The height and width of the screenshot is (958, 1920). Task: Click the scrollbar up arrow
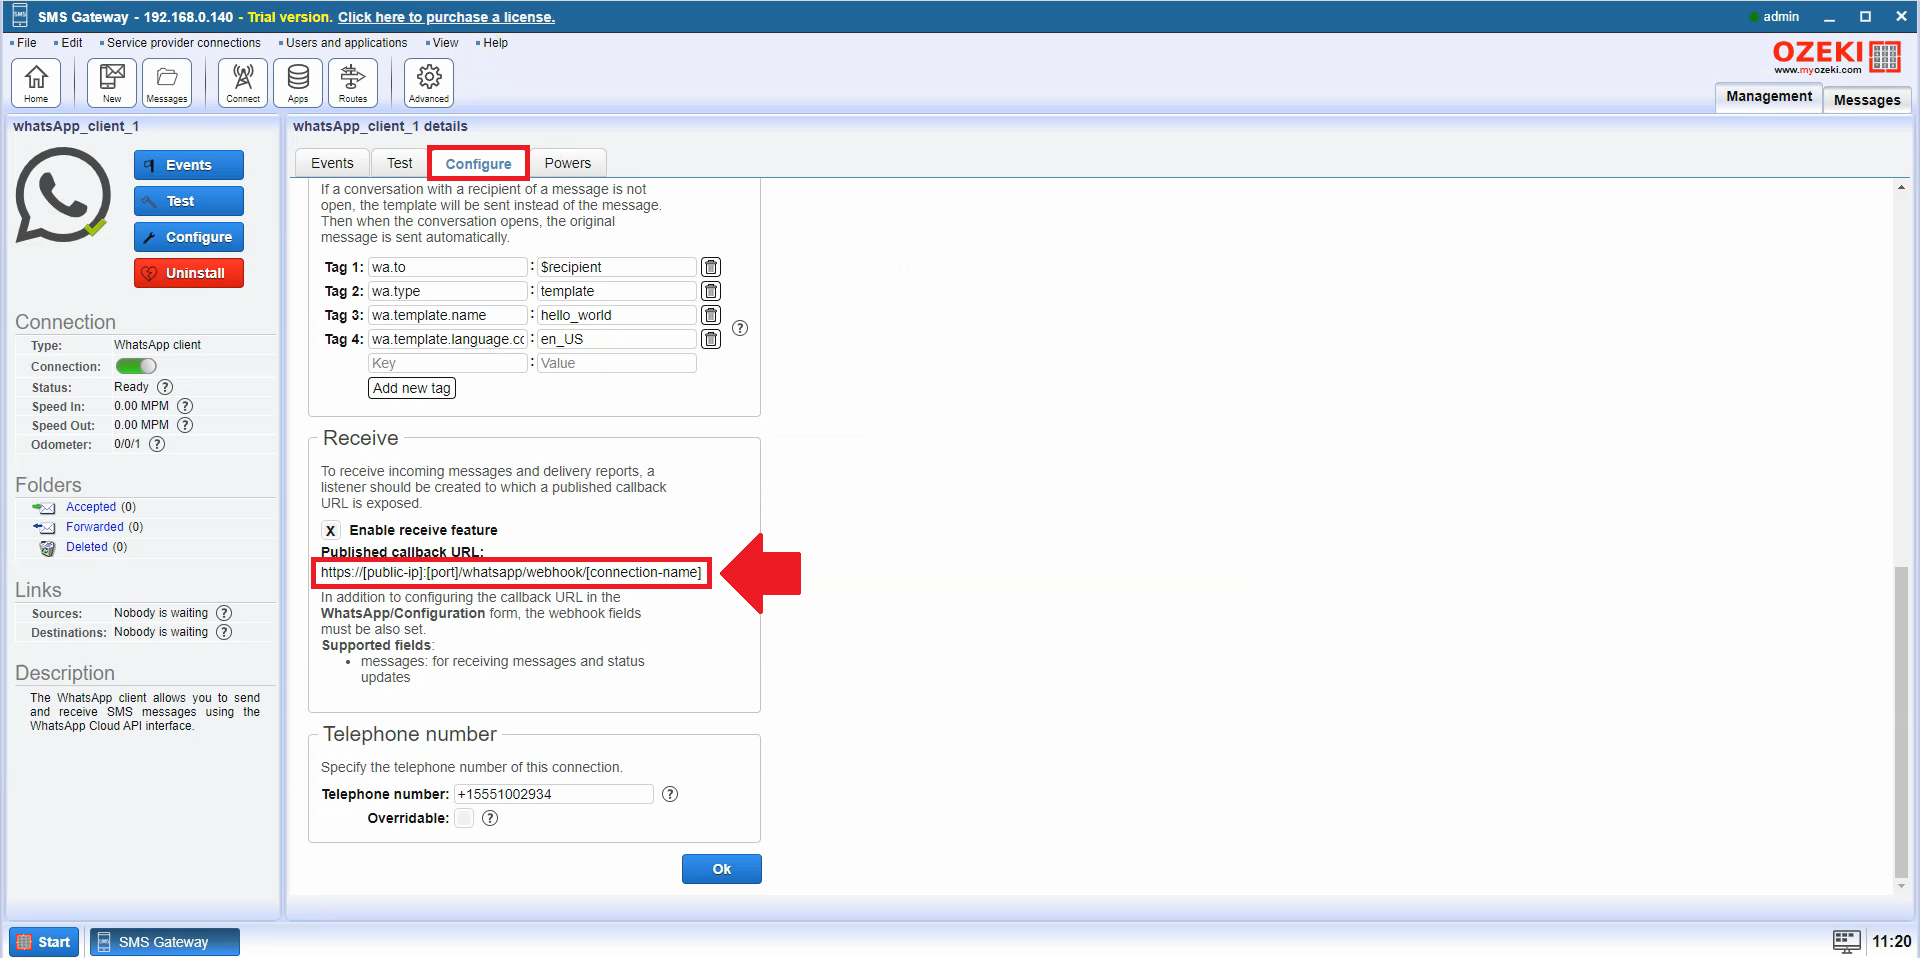(1901, 188)
